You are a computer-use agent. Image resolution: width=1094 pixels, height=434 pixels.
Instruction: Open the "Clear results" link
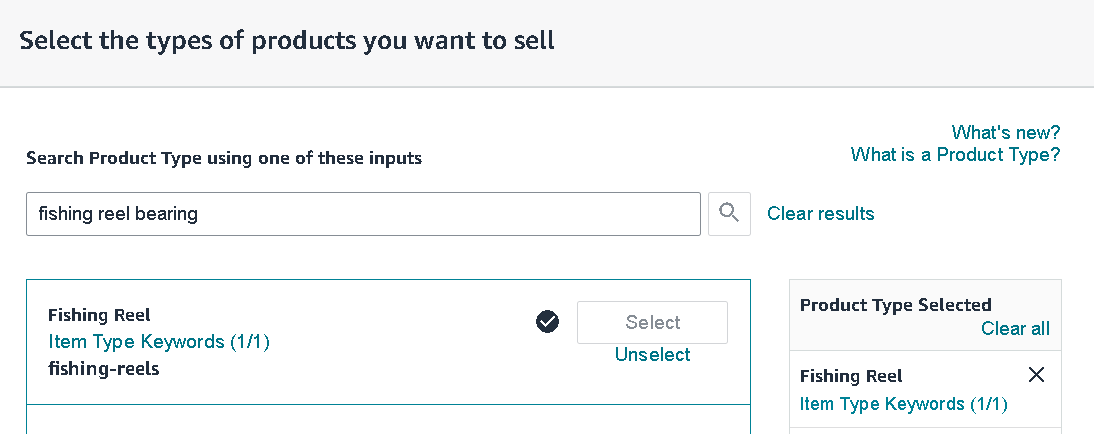[820, 213]
